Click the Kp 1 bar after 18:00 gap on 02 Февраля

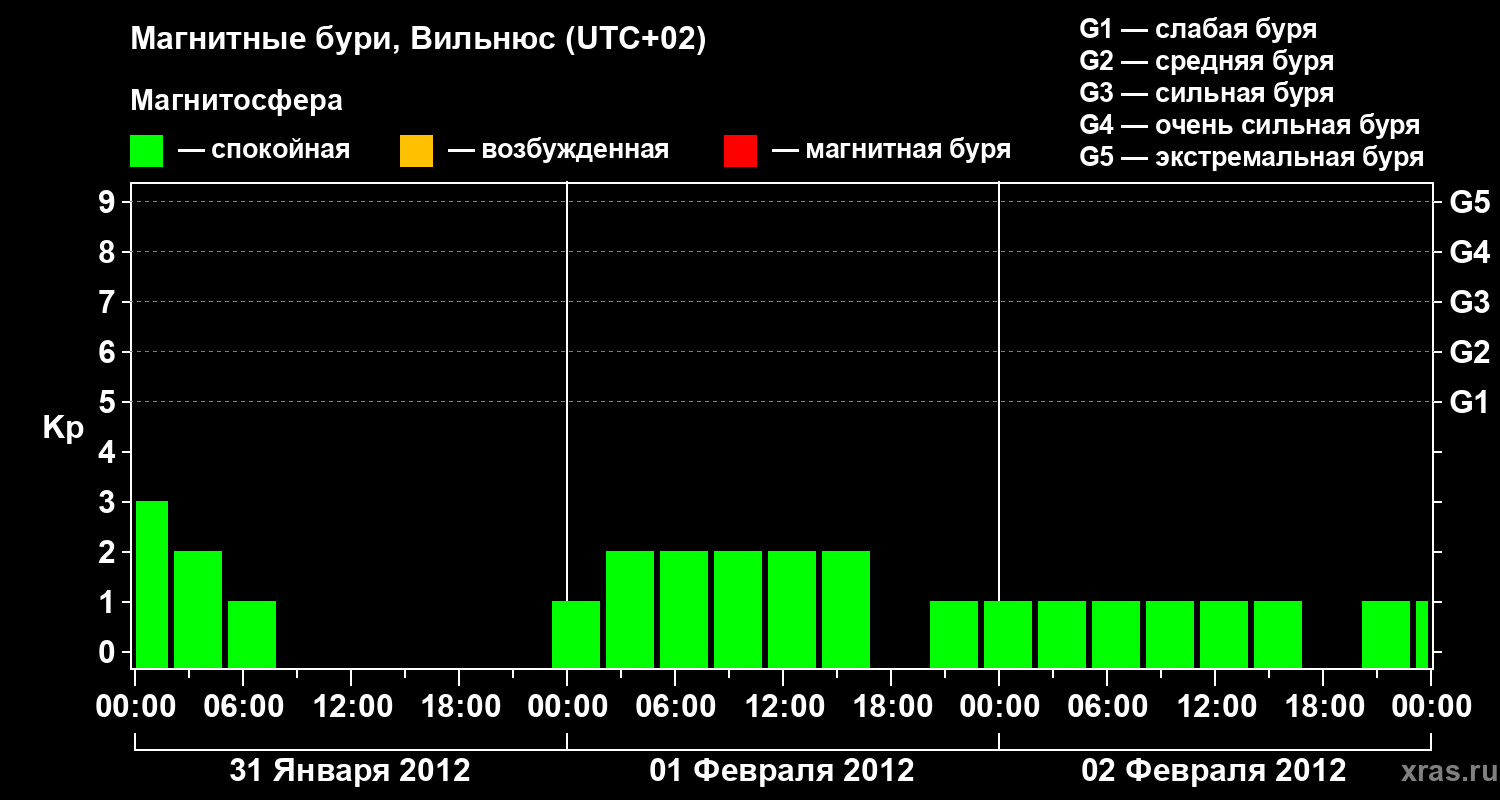pyautogui.click(x=1386, y=634)
